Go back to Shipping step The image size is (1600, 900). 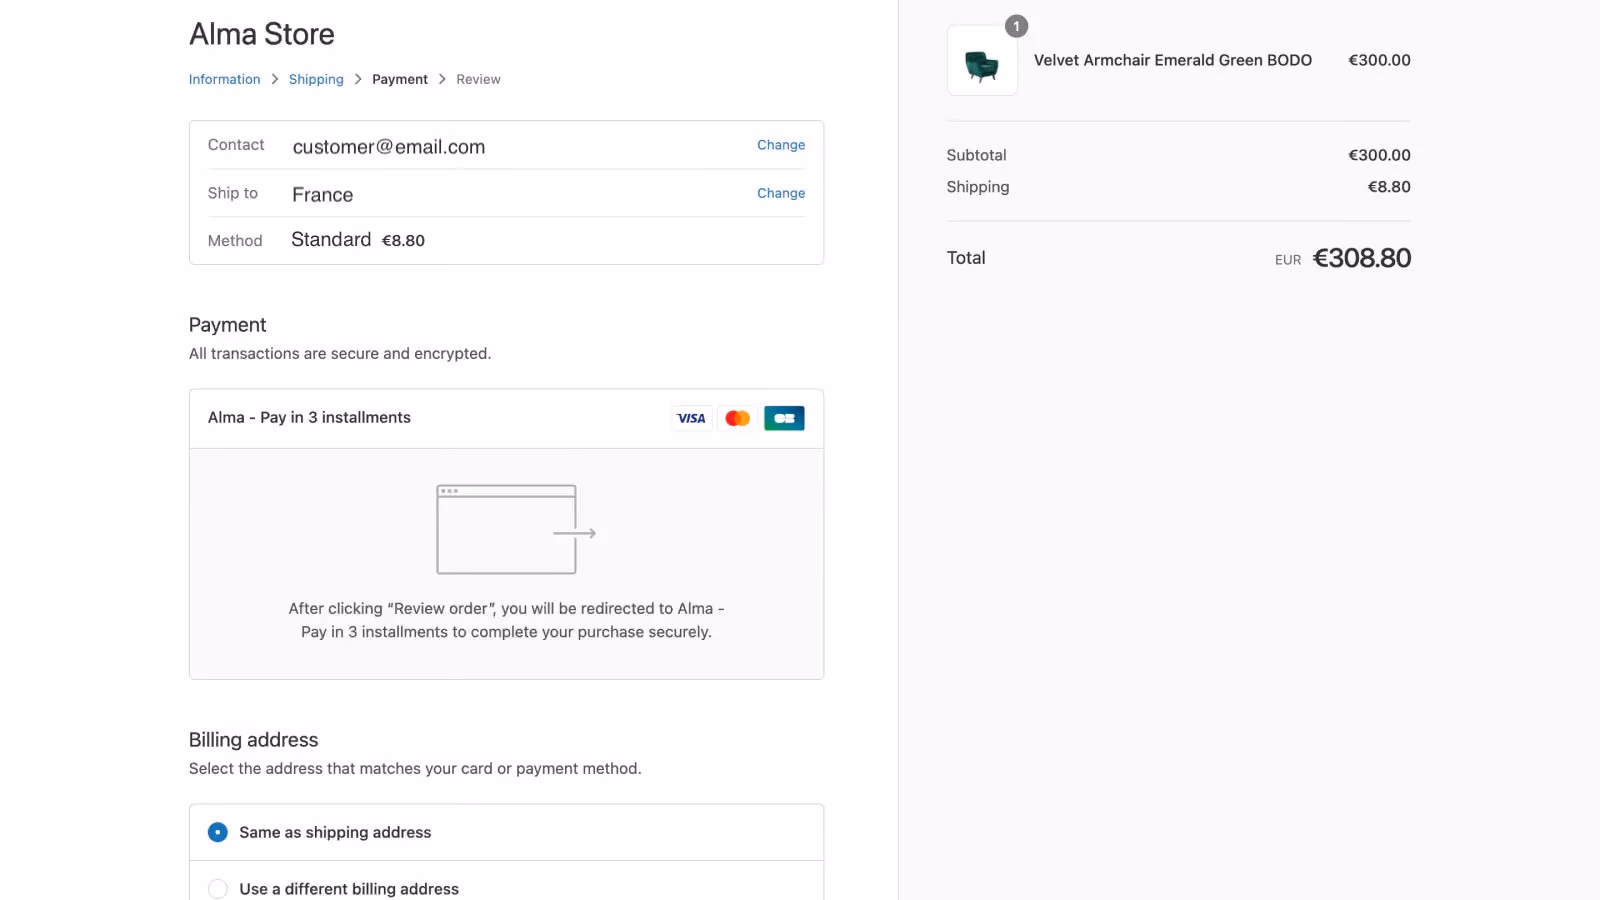pyautogui.click(x=316, y=79)
